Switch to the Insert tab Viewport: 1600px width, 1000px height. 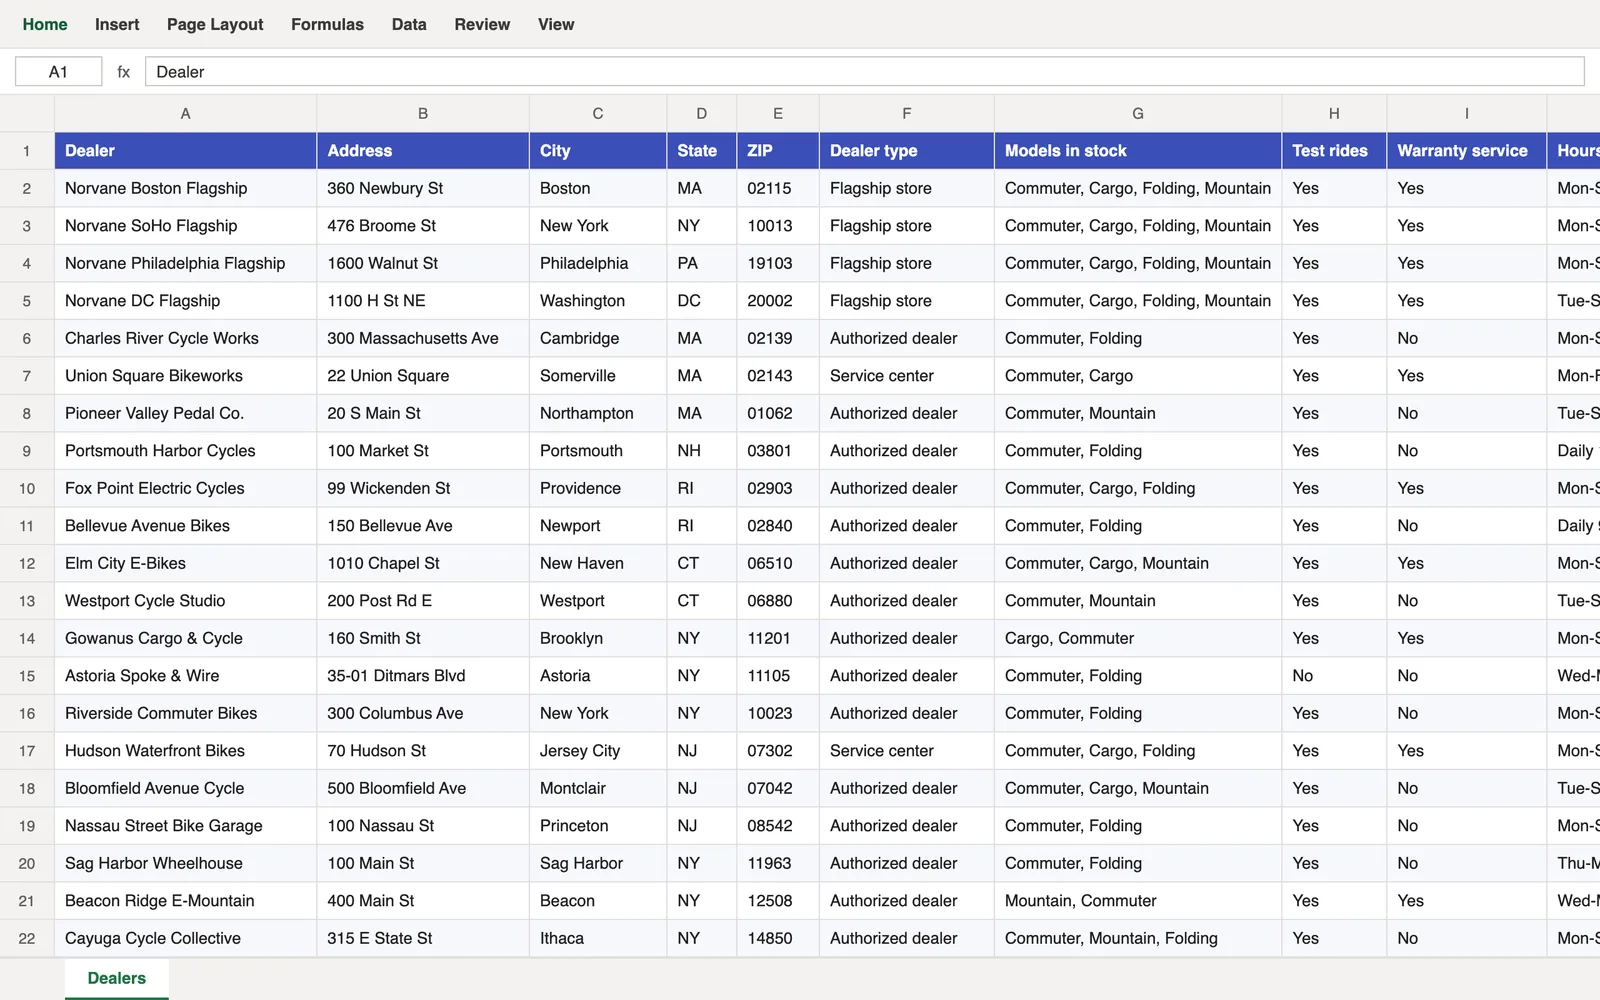pyautogui.click(x=117, y=24)
